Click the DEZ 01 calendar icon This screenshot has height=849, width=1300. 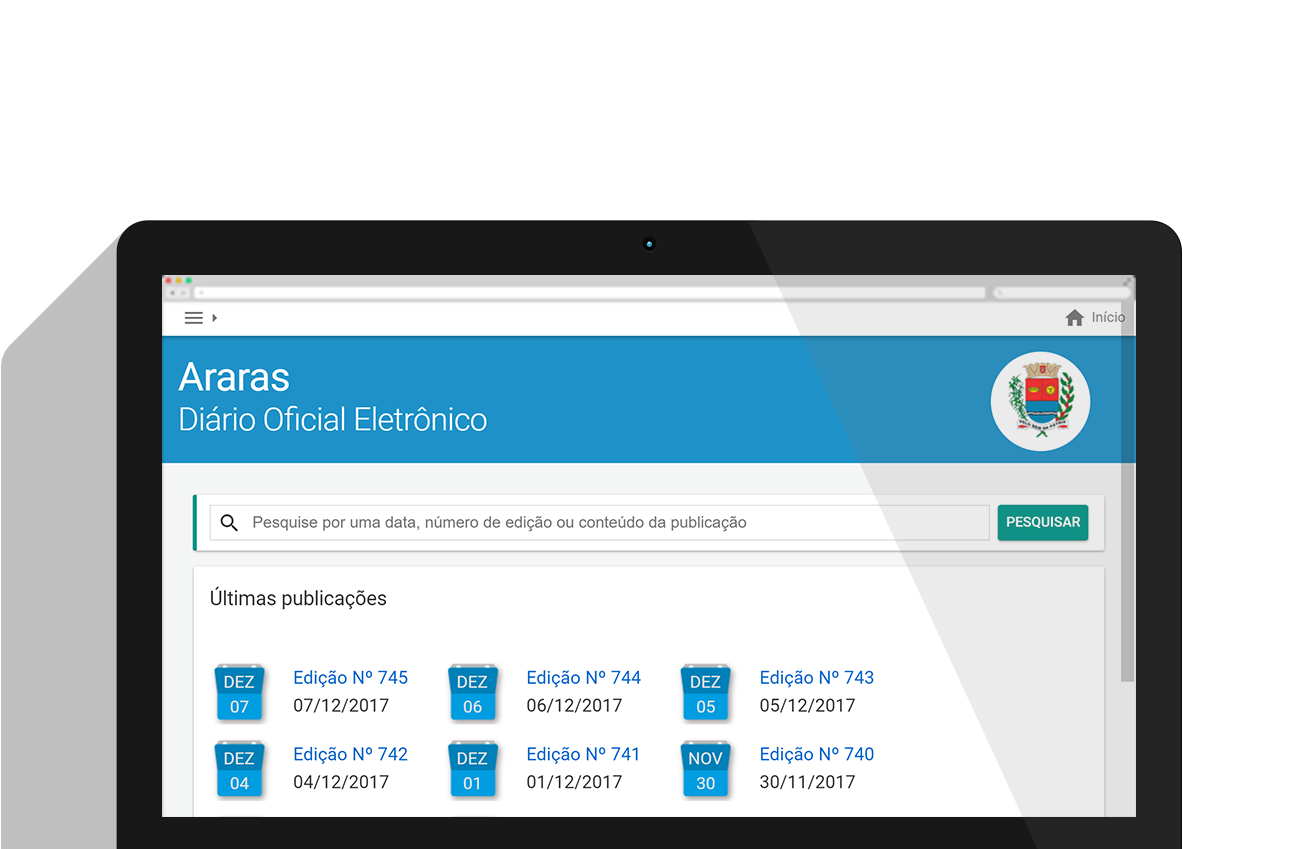[472, 770]
